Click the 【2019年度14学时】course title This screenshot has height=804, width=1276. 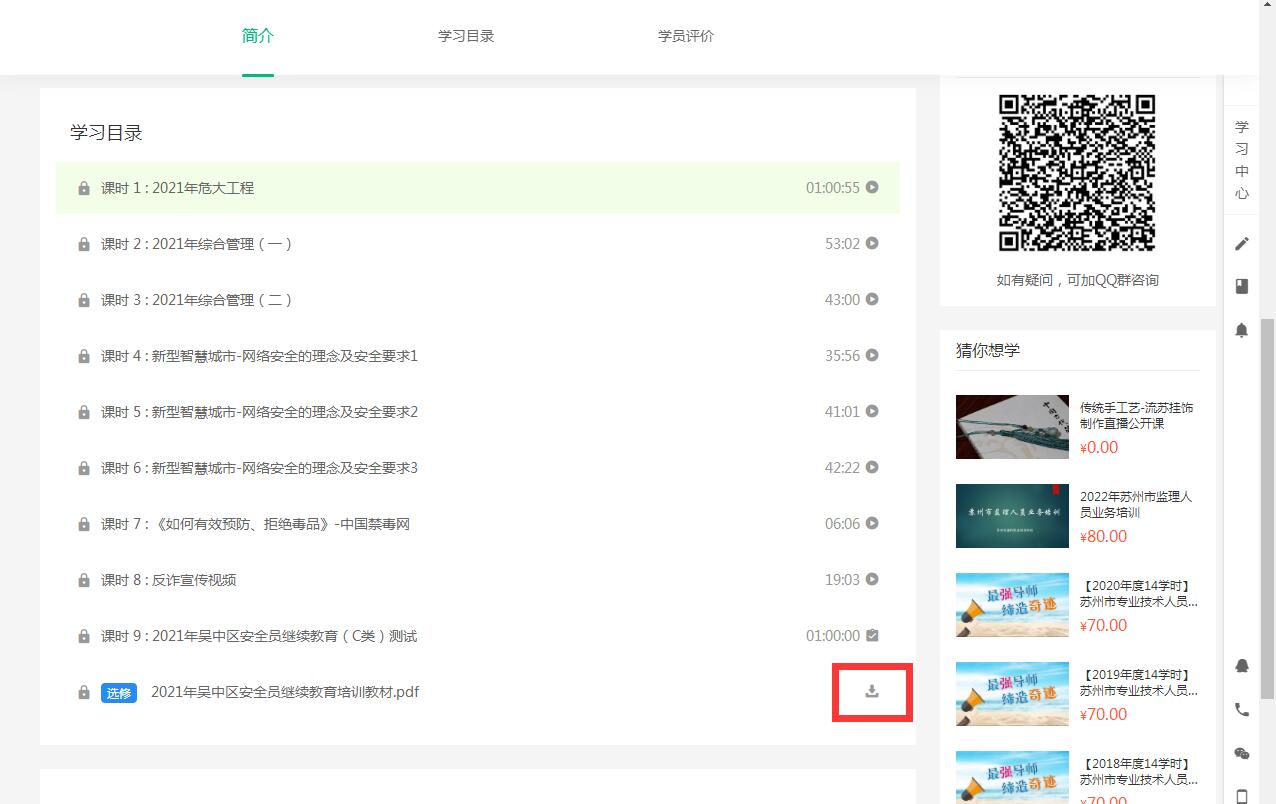(1139, 683)
